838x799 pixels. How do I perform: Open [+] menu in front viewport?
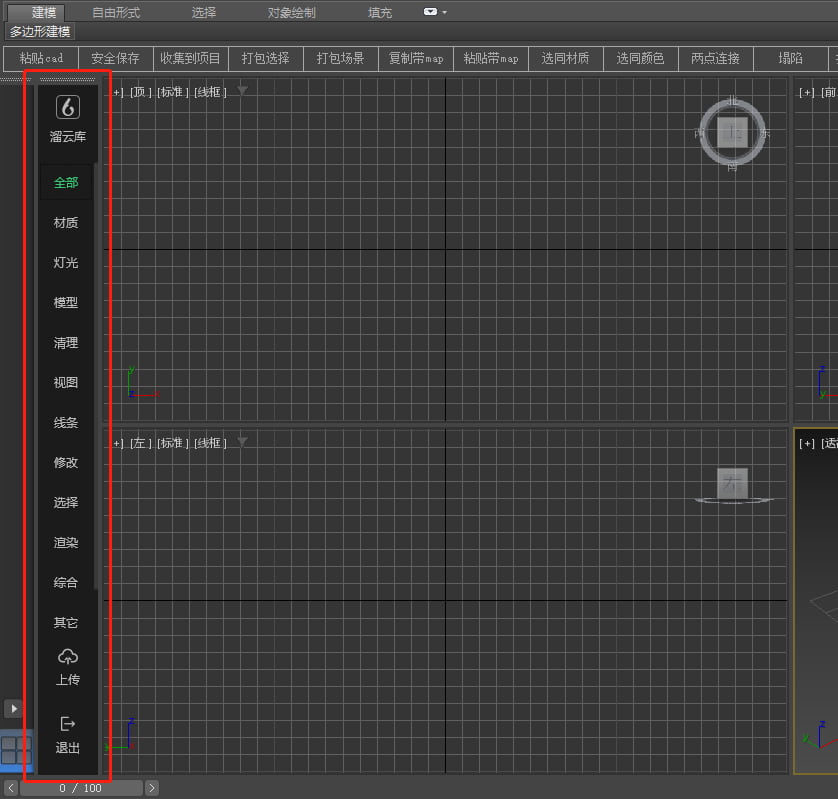pyautogui.click(x=806, y=92)
